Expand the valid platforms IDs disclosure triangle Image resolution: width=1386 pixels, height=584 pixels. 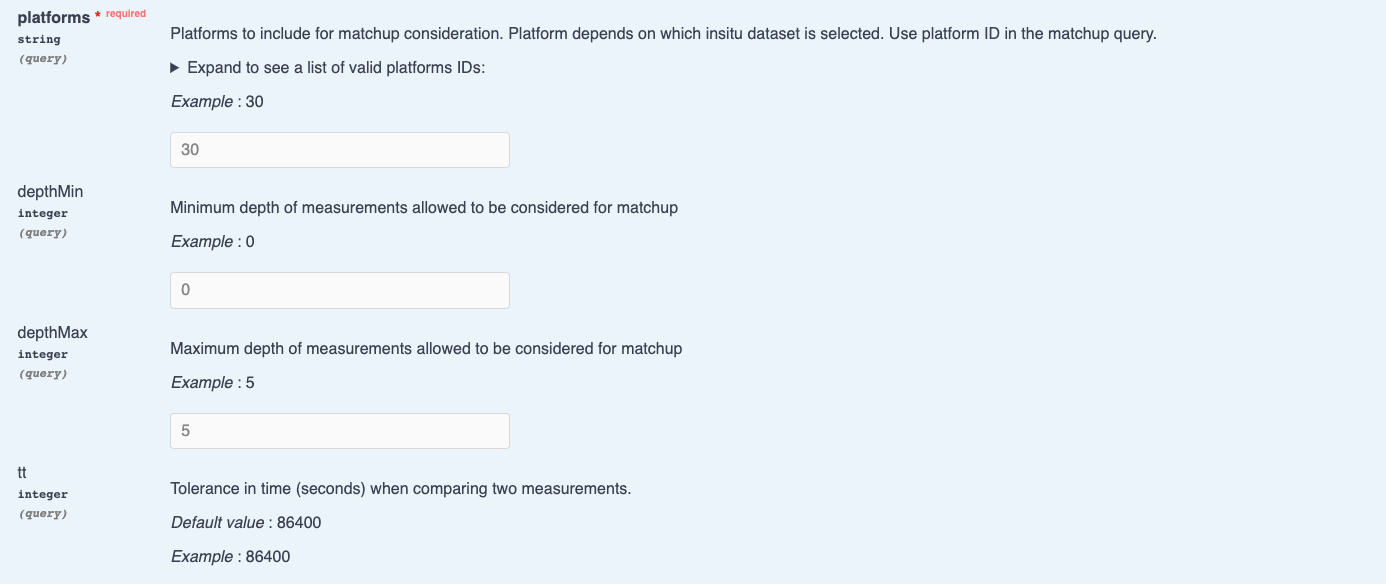point(175,68)
